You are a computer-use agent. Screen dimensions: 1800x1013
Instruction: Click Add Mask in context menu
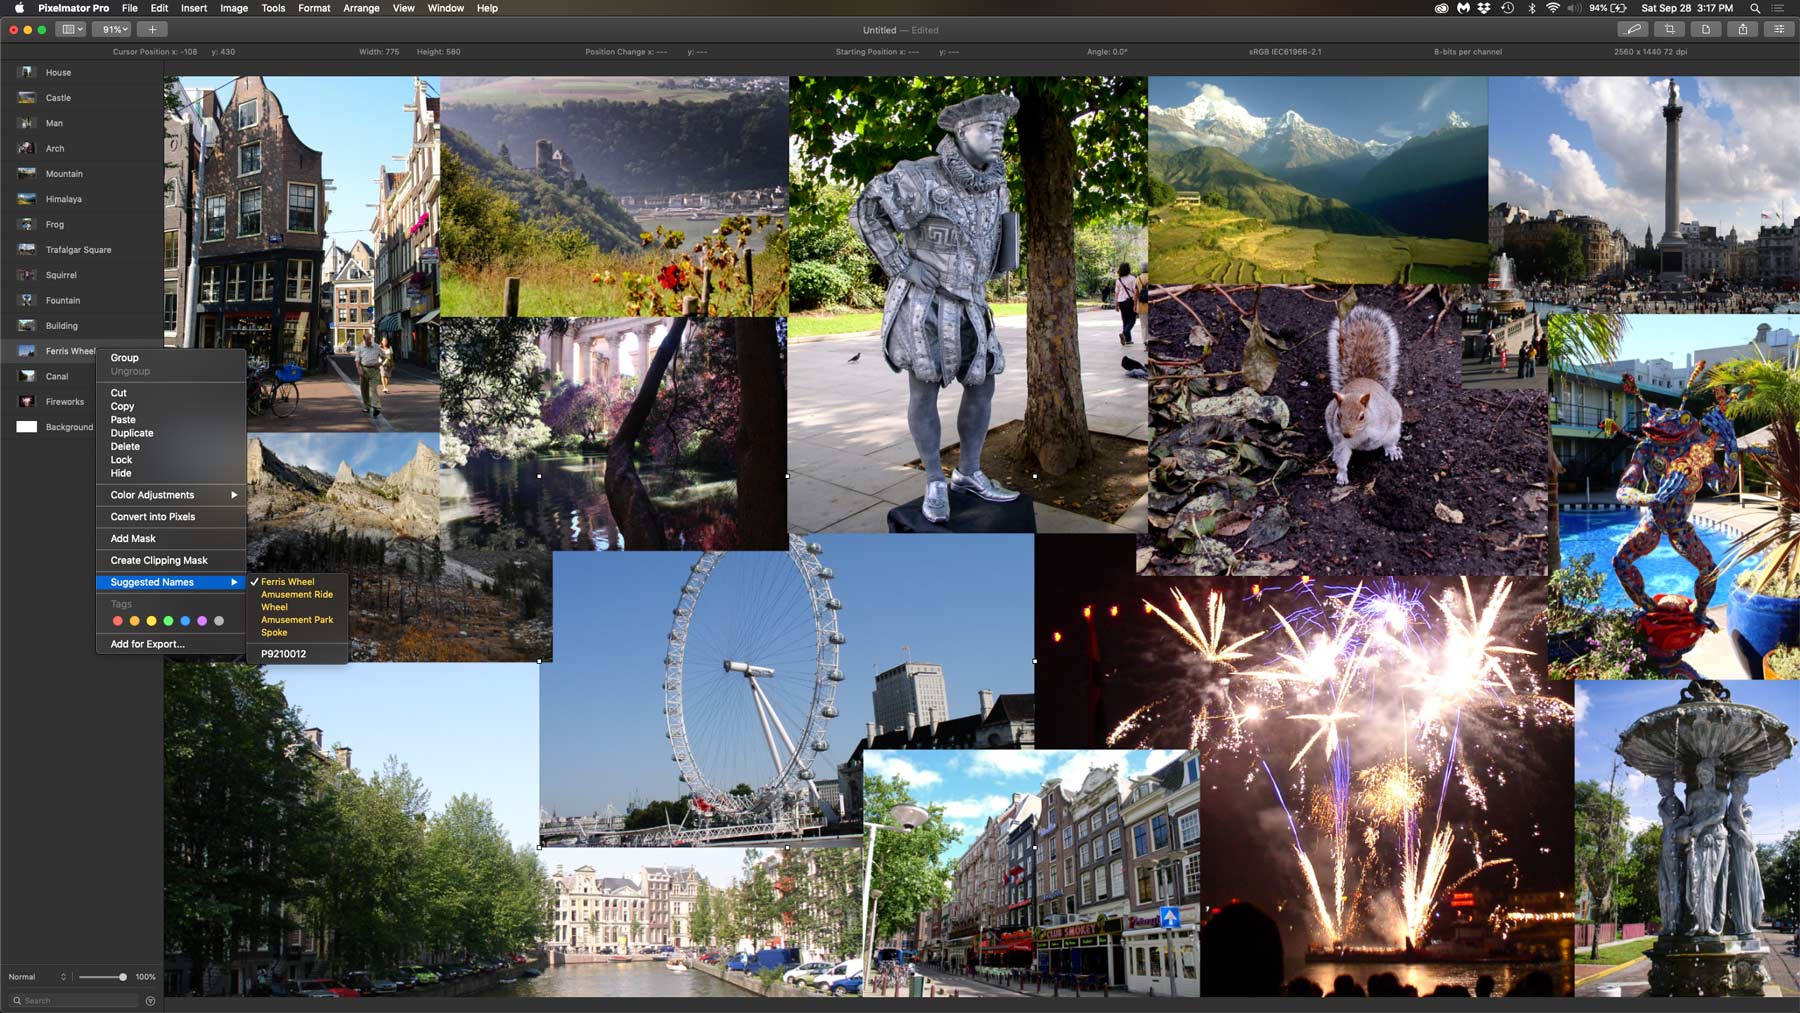pyautogui.click(x=171, y=538)
